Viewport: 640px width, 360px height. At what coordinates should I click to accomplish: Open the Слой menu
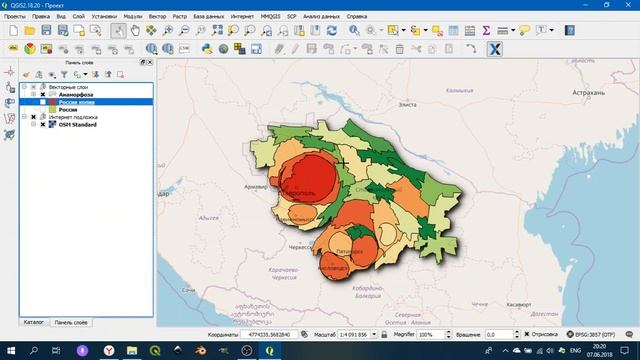79,16
